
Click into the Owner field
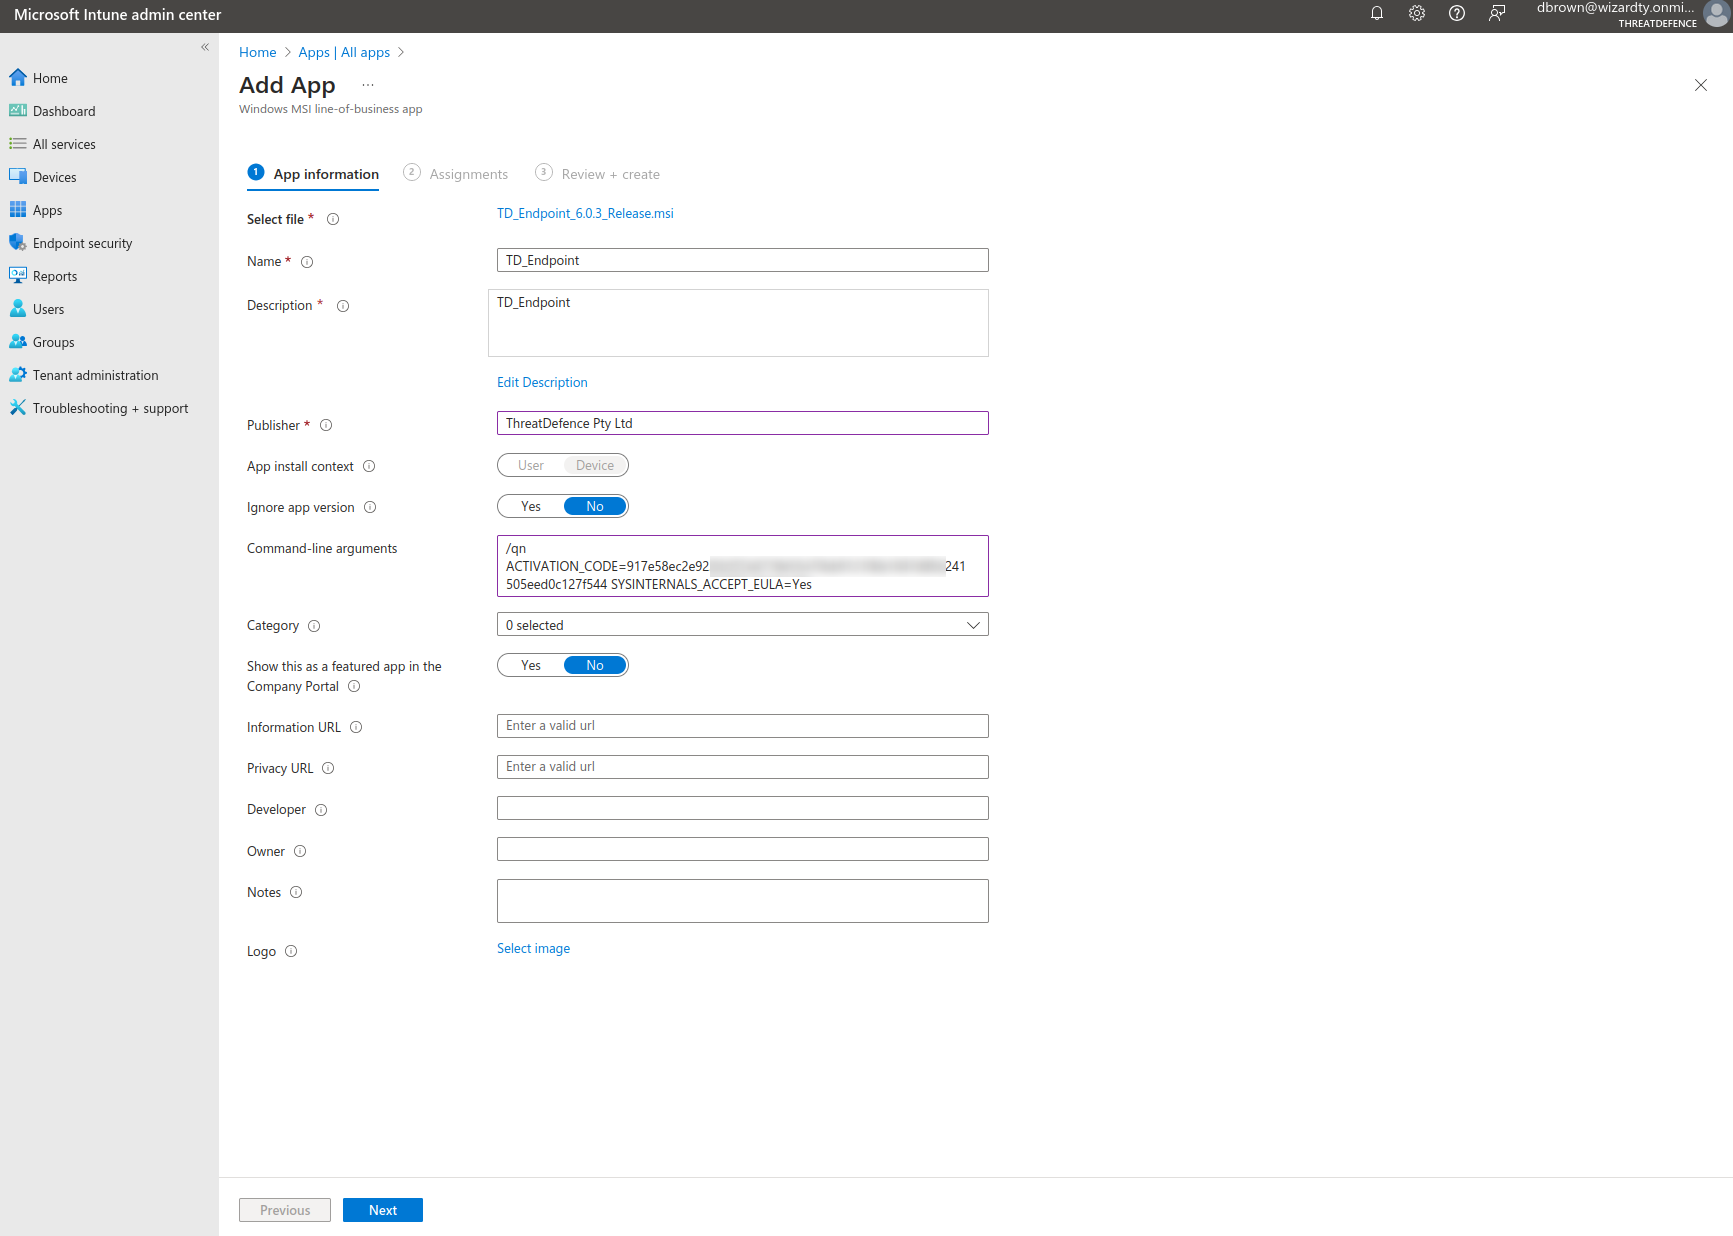[743, 850]
